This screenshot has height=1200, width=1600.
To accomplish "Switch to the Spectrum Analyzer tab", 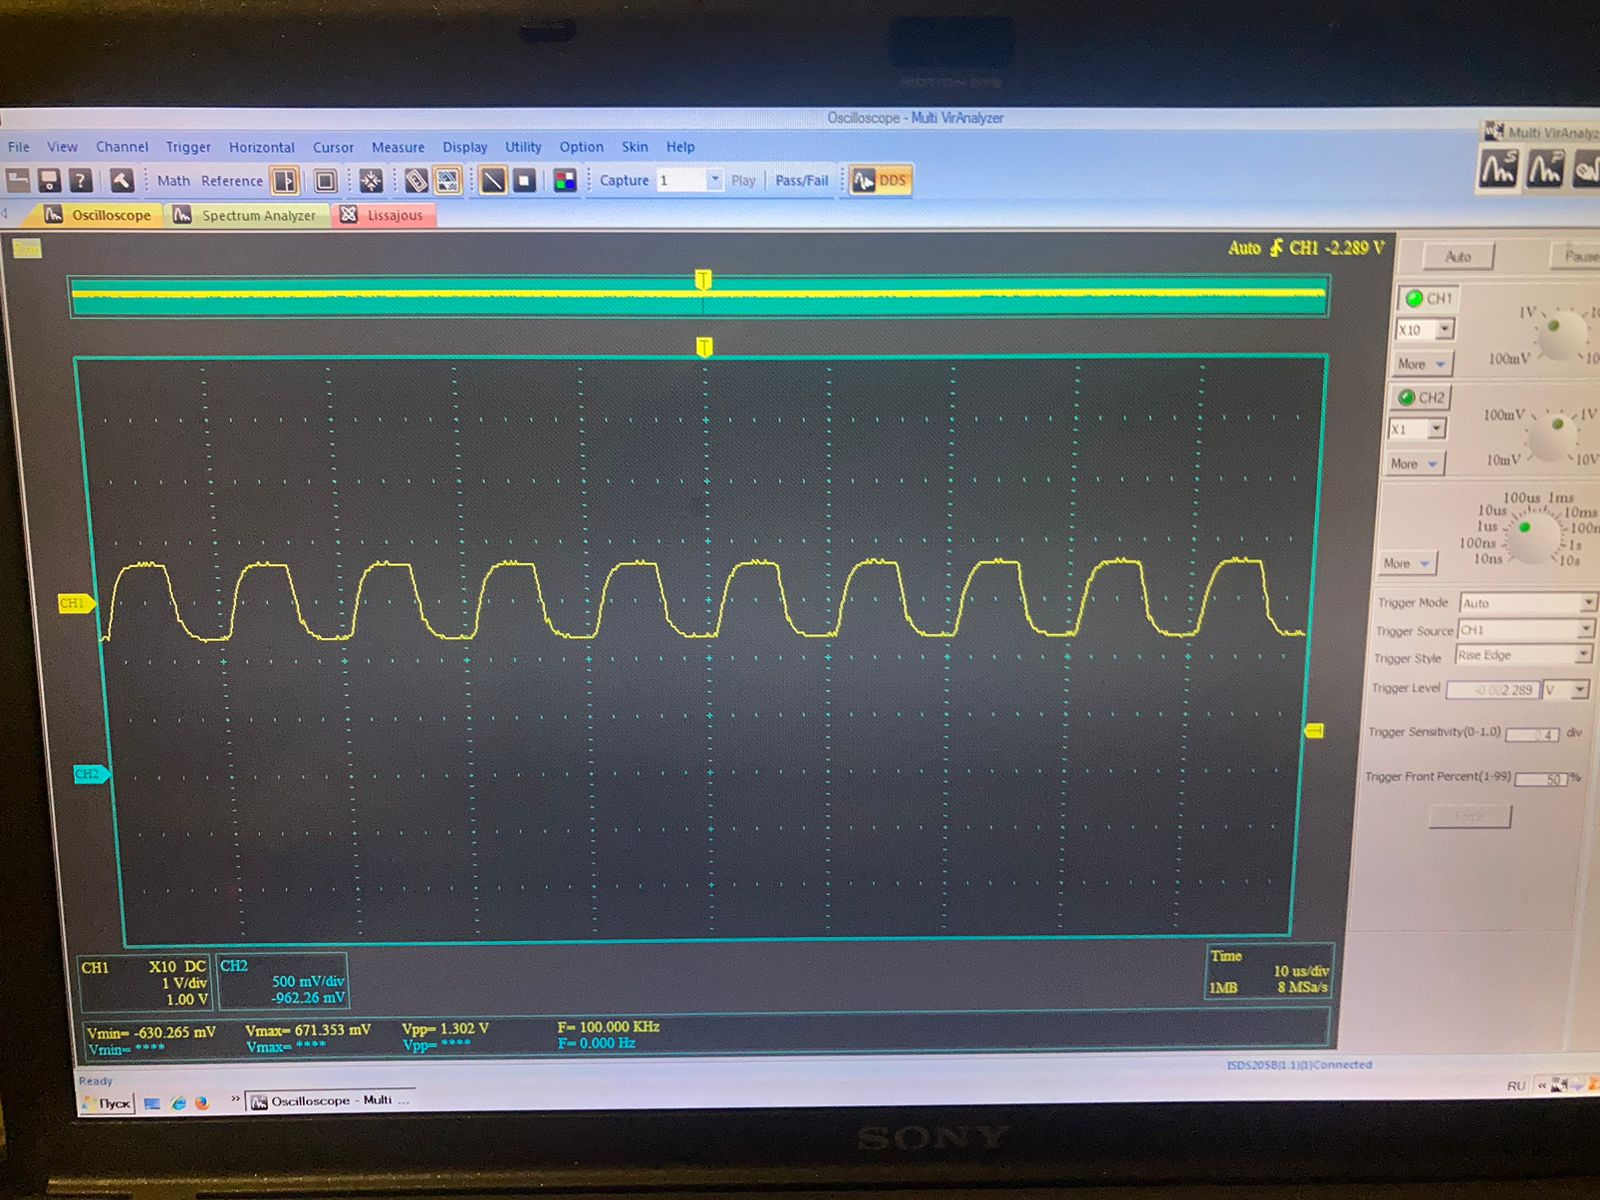I will coord(248,215).
